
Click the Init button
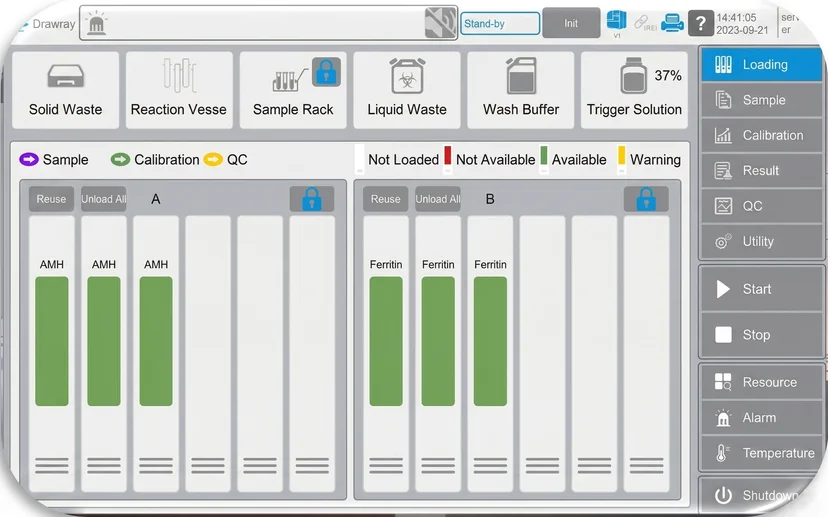571,23
